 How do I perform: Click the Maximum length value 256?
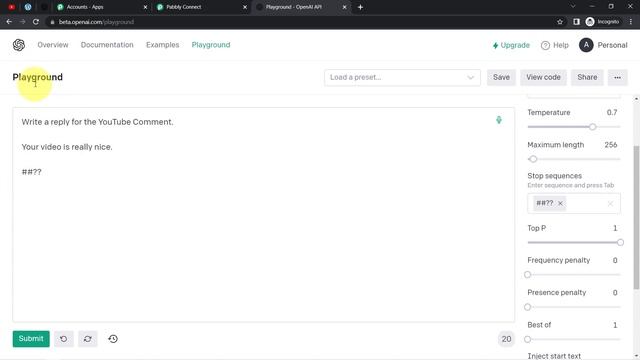click(x=611, y=145)
